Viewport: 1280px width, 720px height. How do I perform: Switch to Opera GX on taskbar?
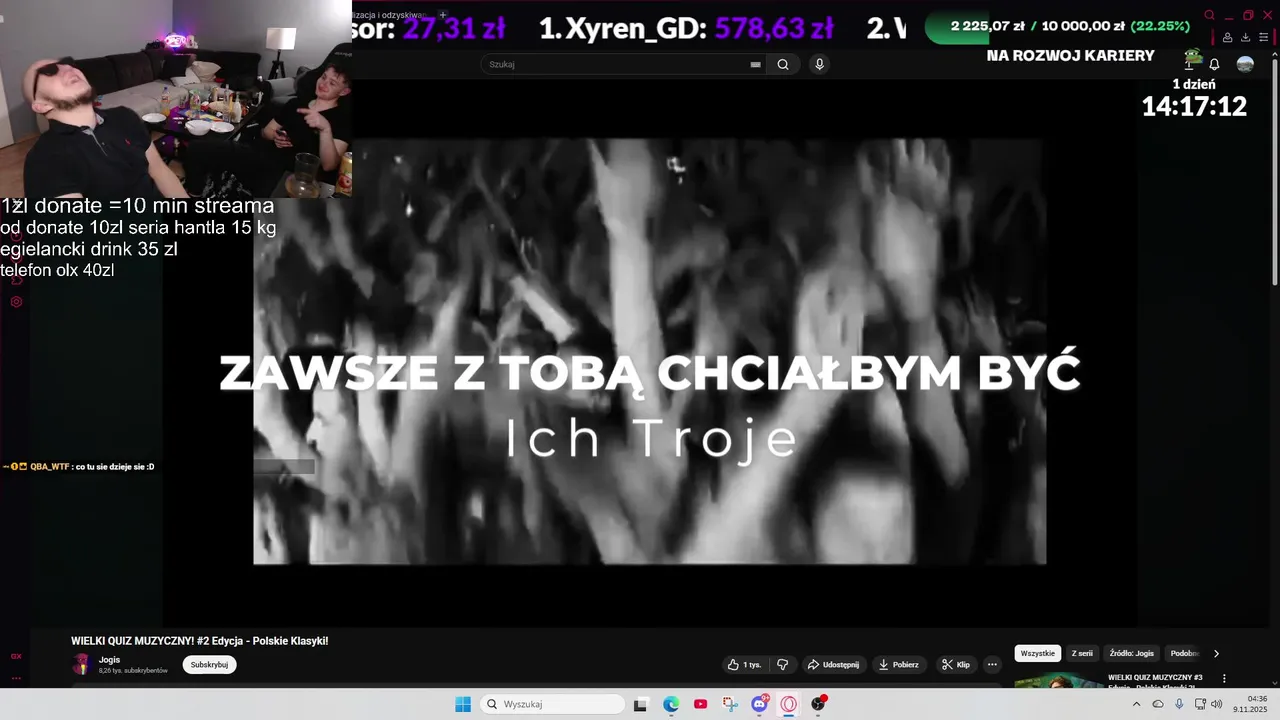(x=789, y=704)
